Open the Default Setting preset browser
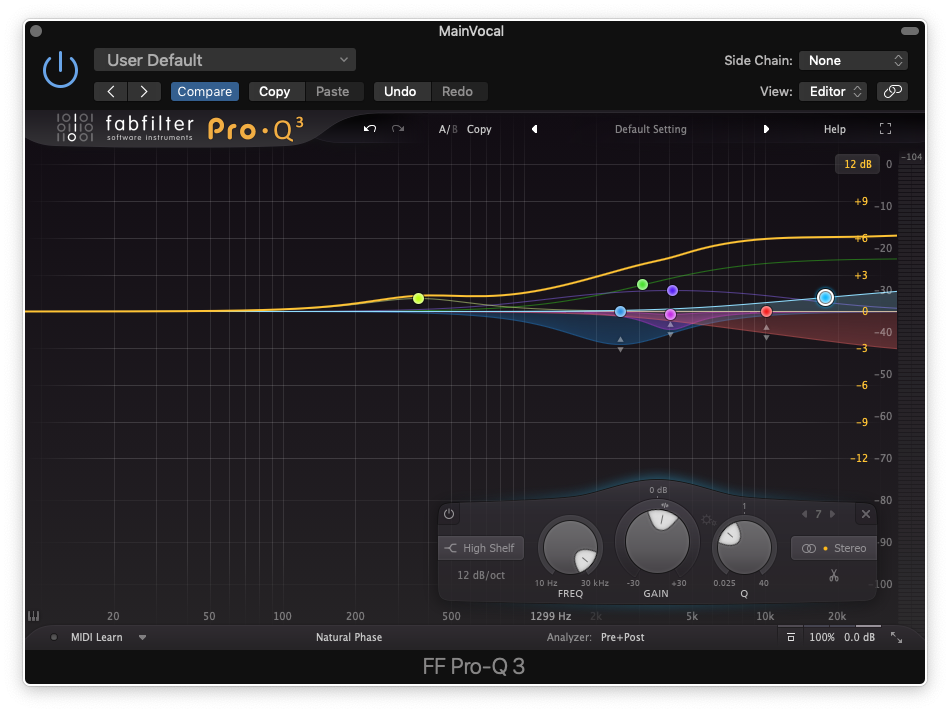The width and height of the screenshot is (950, 713). tap(651, 129)
